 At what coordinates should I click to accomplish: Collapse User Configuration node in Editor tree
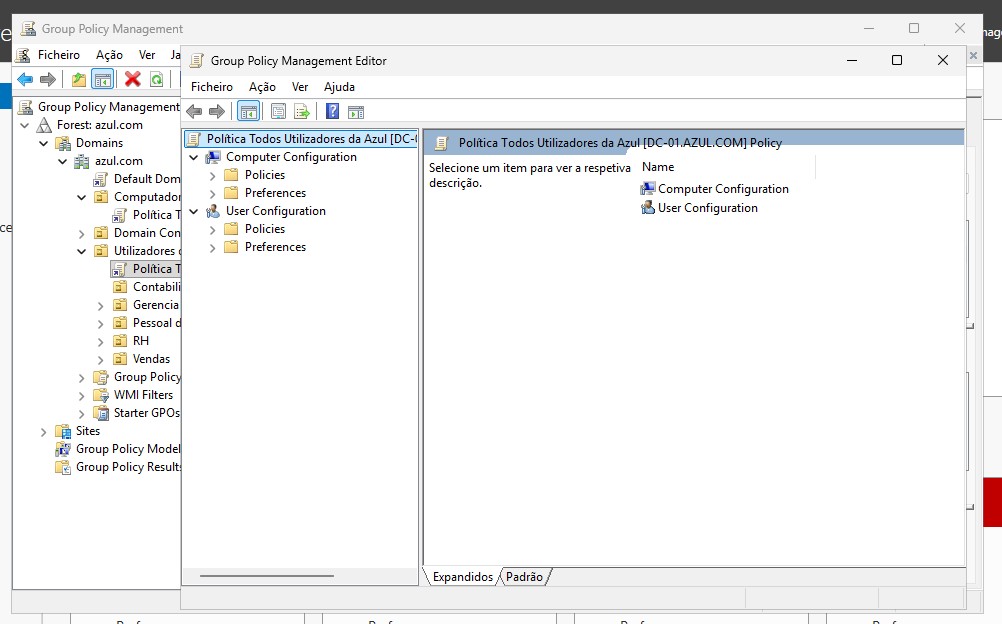pyautogui.click(x=194, y=211)
